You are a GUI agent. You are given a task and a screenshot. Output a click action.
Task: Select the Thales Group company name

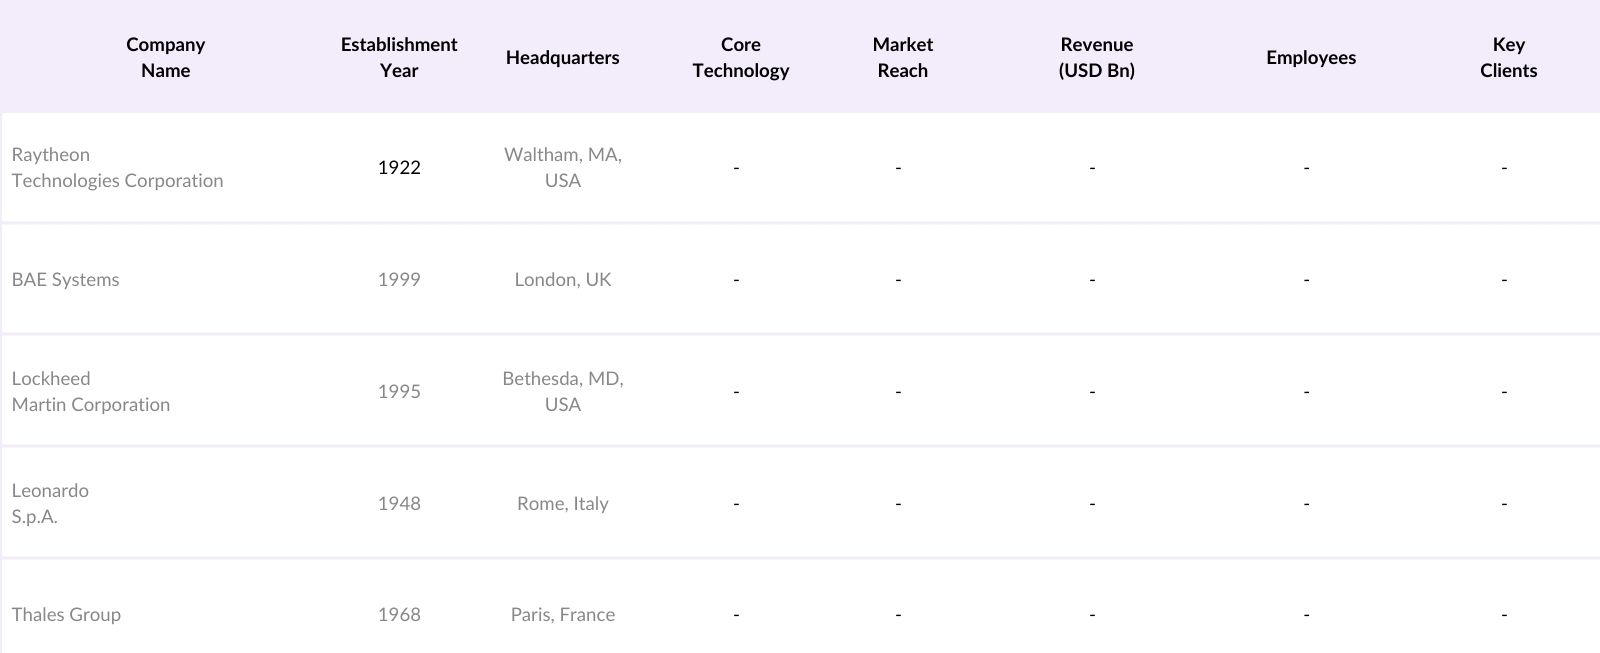tap(67, 615)
